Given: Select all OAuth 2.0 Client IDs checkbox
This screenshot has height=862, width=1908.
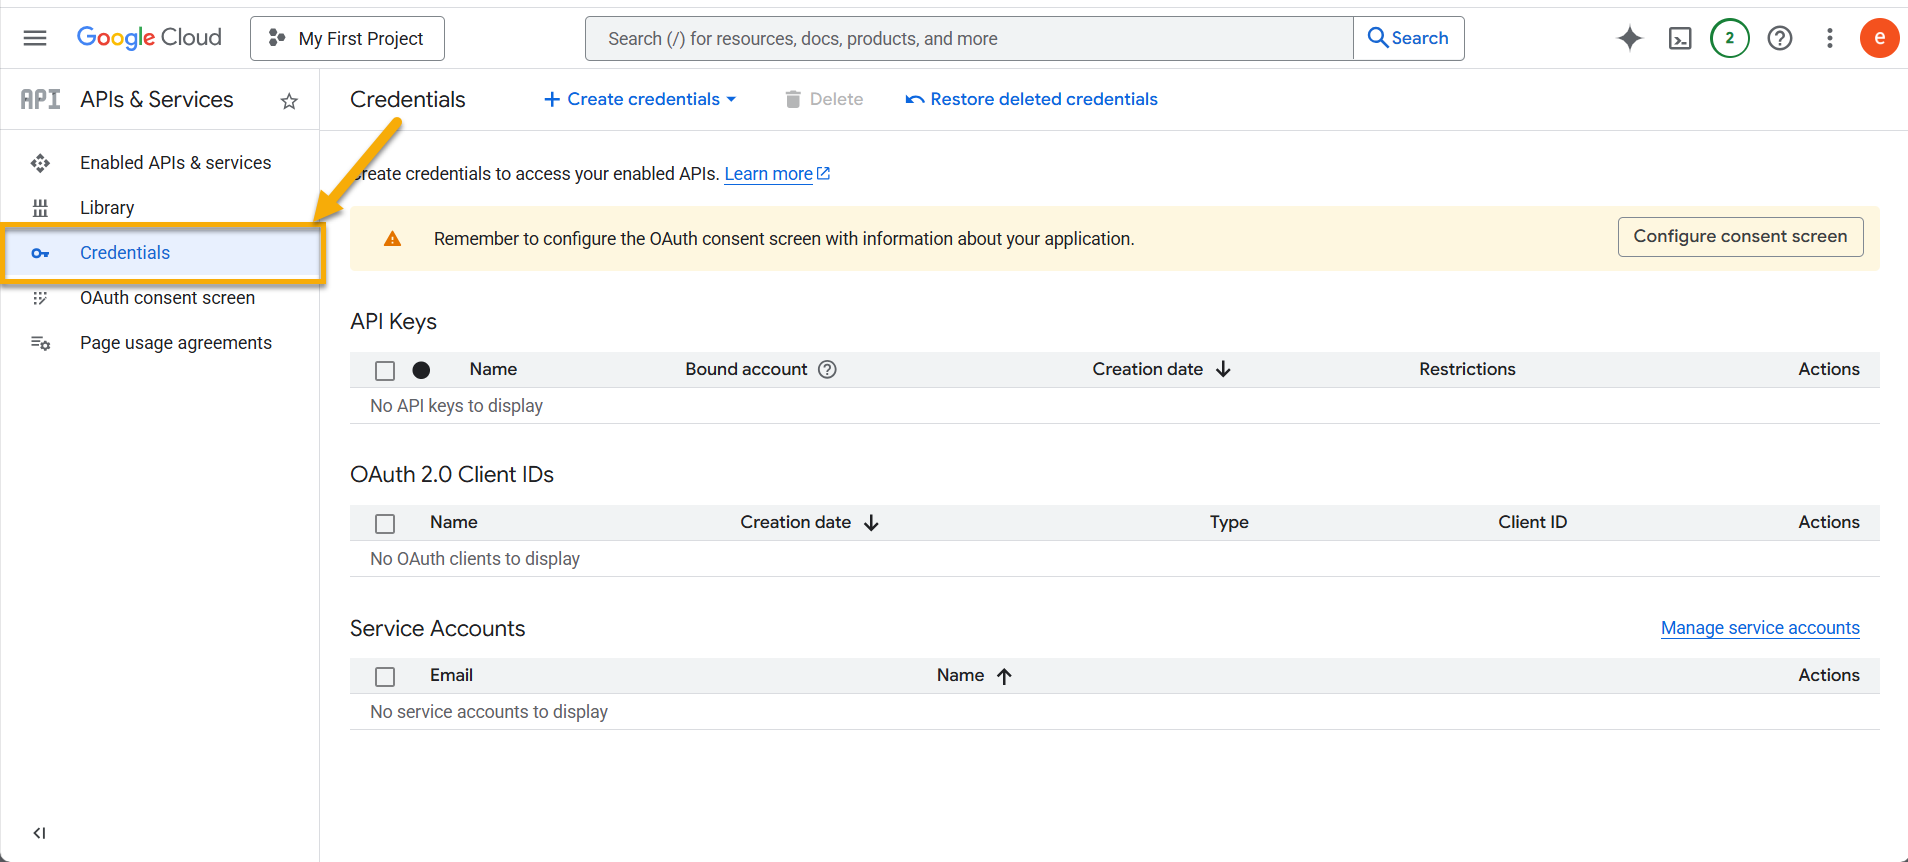Looking at the screenshot, I should pyautogui.click(x=385, y=523).
